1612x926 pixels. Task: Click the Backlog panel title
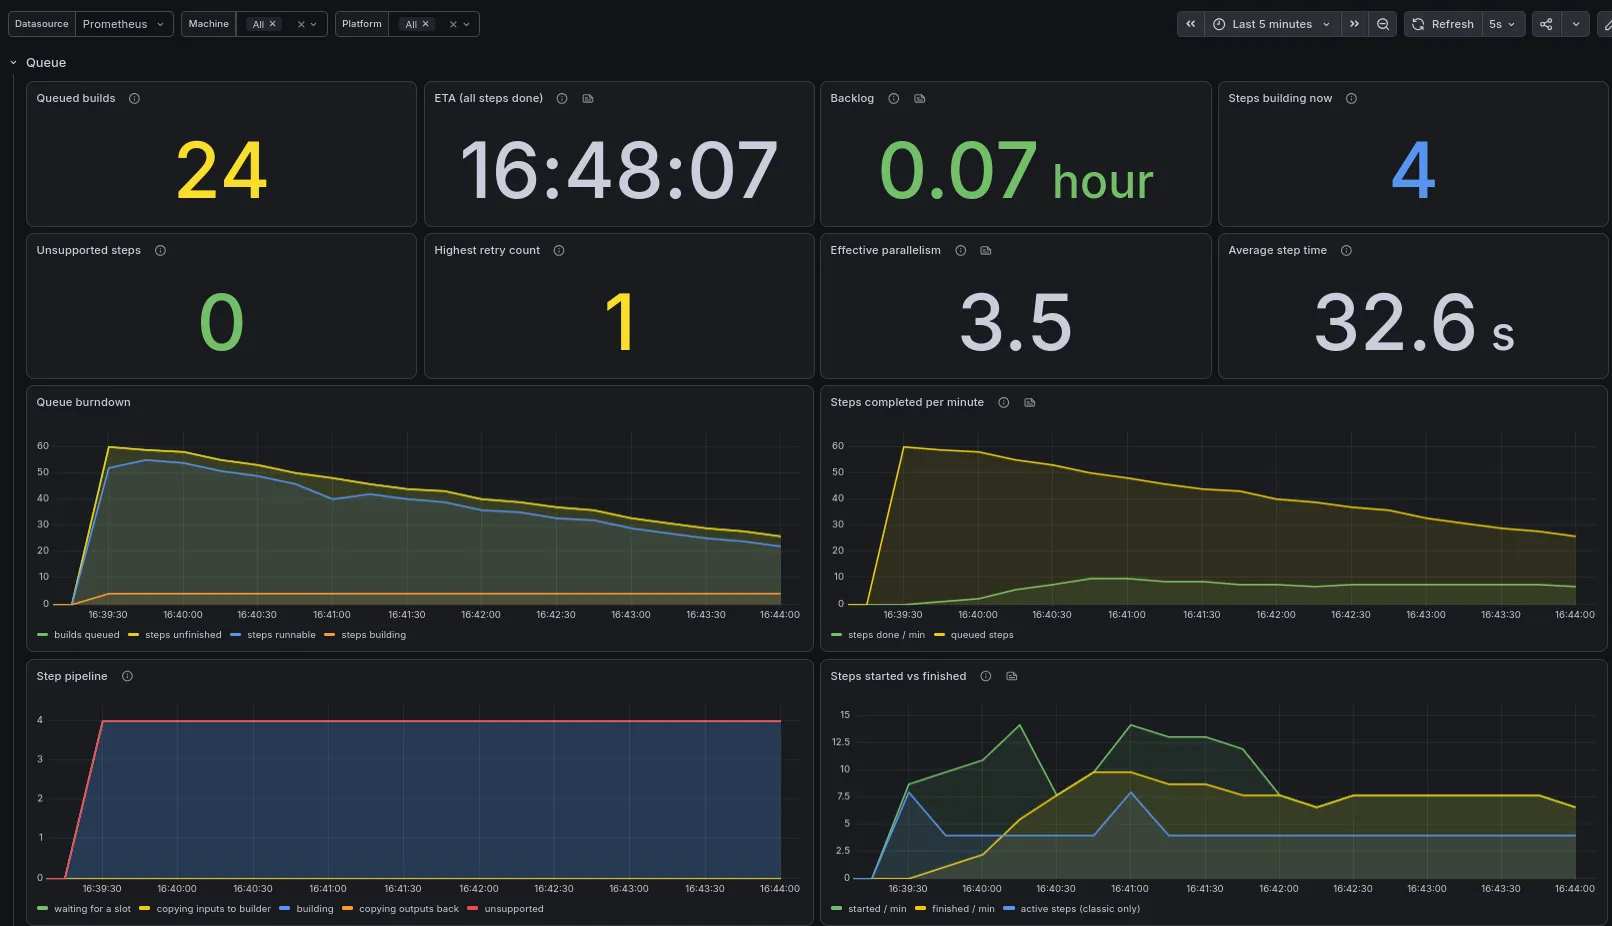click(852, 98)
